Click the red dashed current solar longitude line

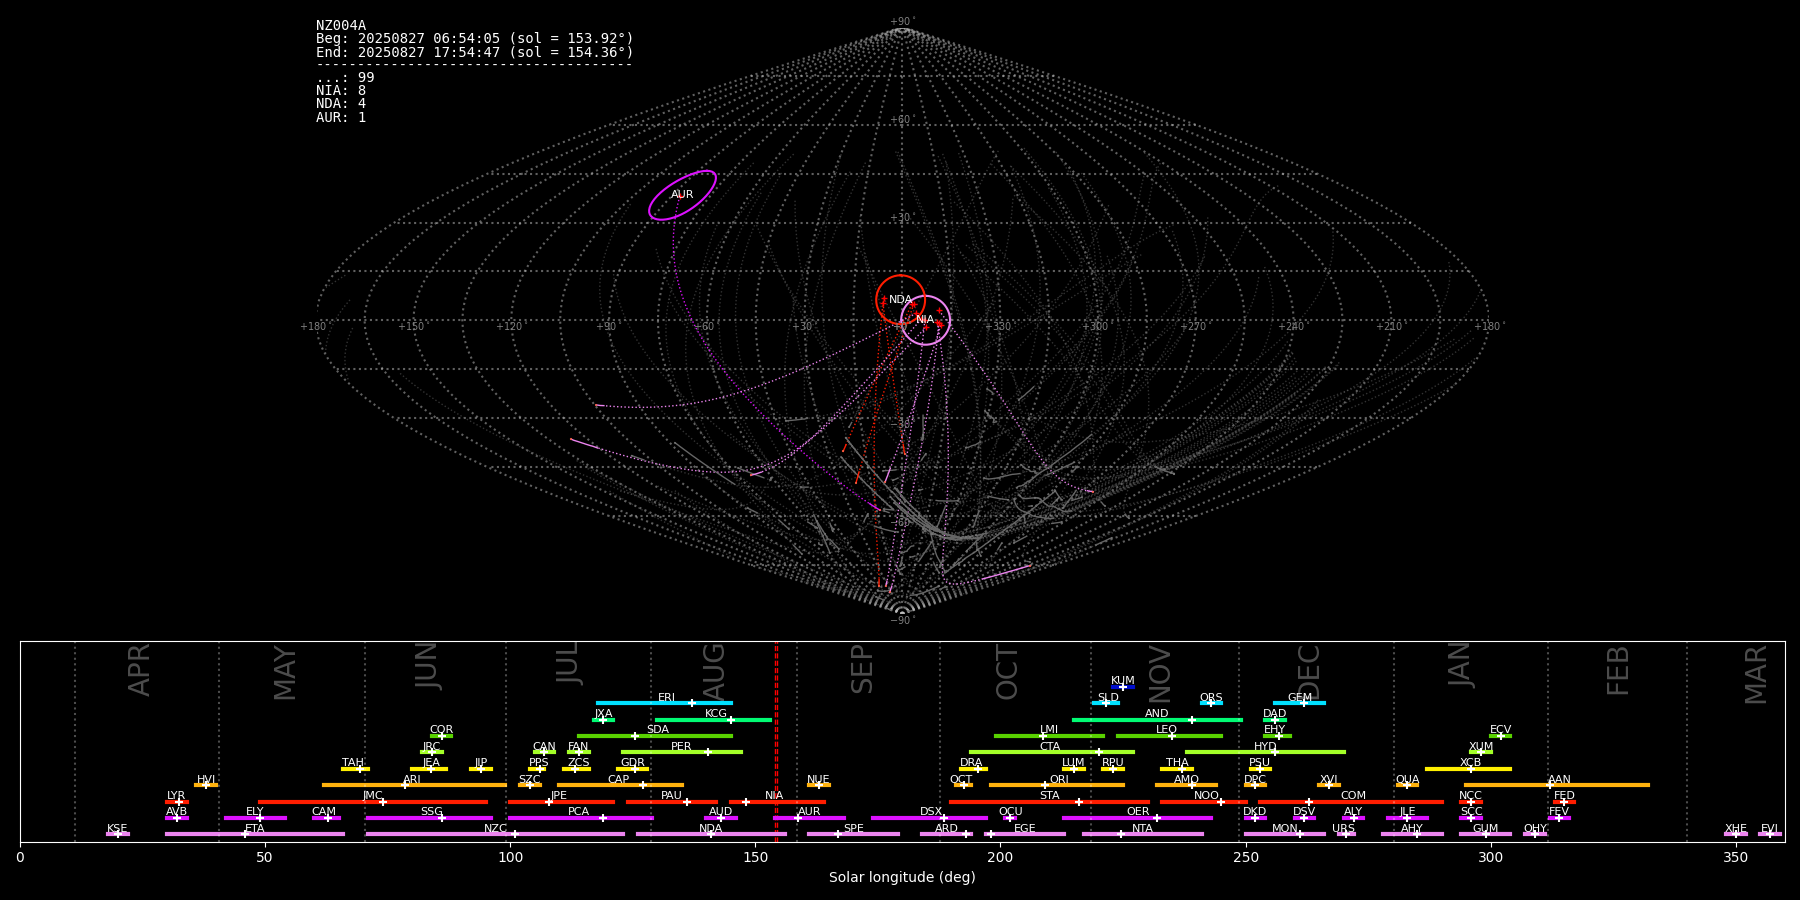tap(776, 741)
